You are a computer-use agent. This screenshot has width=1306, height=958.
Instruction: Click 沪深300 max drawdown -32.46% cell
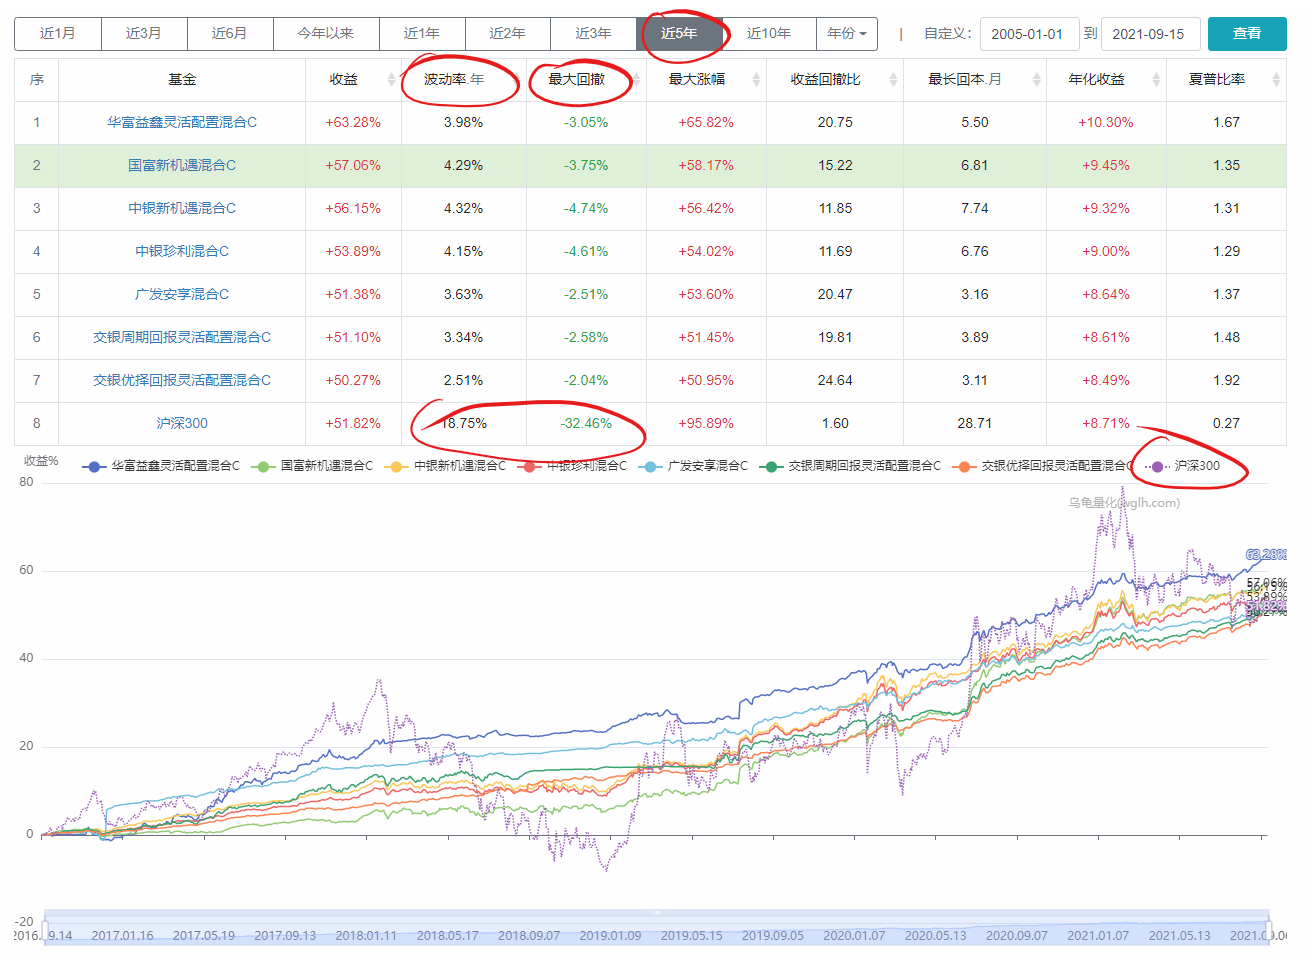(586, 423)
